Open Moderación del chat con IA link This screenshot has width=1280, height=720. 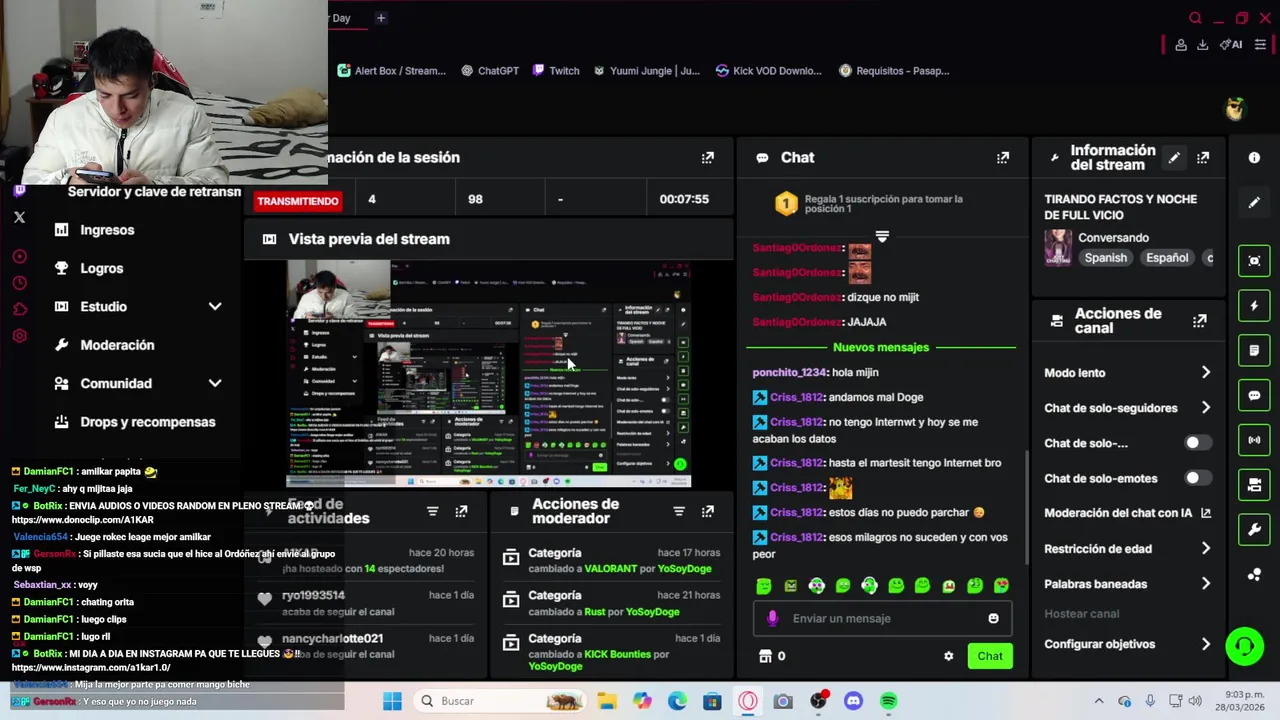(1128, 513)
